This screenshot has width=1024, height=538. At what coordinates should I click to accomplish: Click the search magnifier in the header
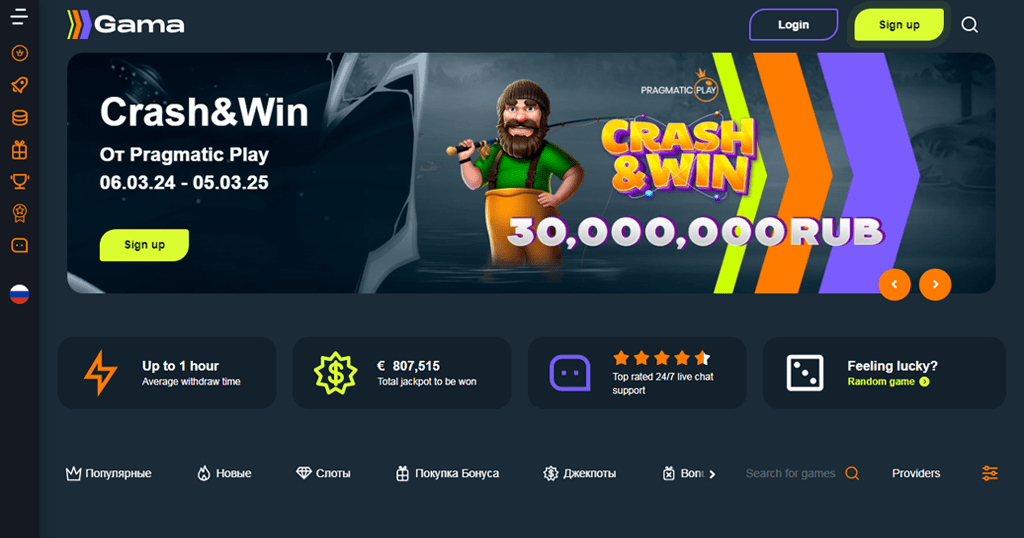coord(970,25)
